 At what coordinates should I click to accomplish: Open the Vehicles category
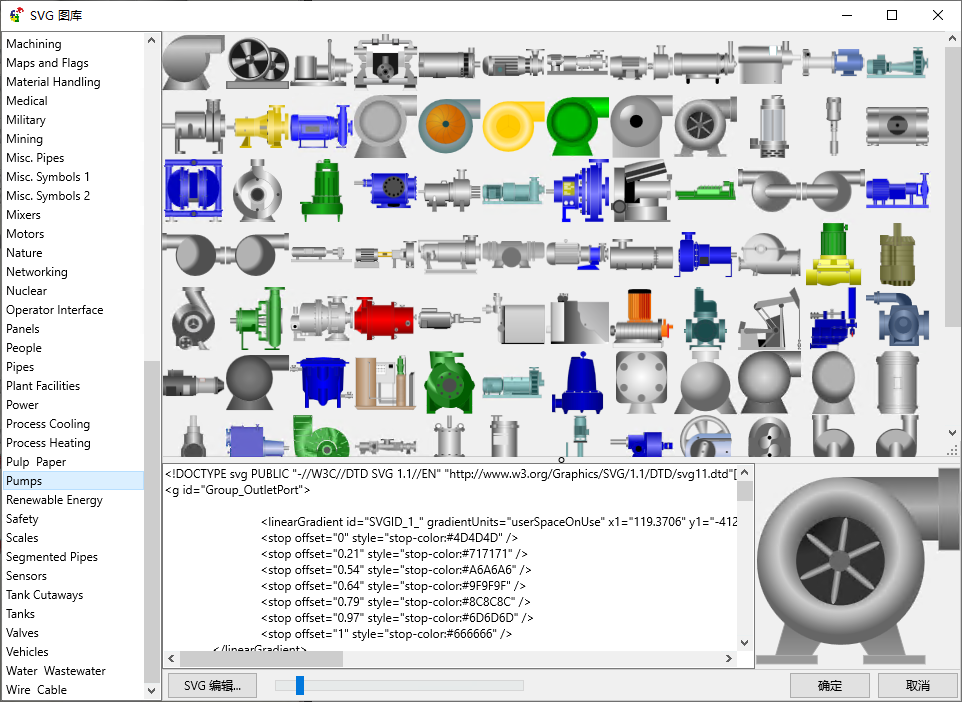click(27, 653)
